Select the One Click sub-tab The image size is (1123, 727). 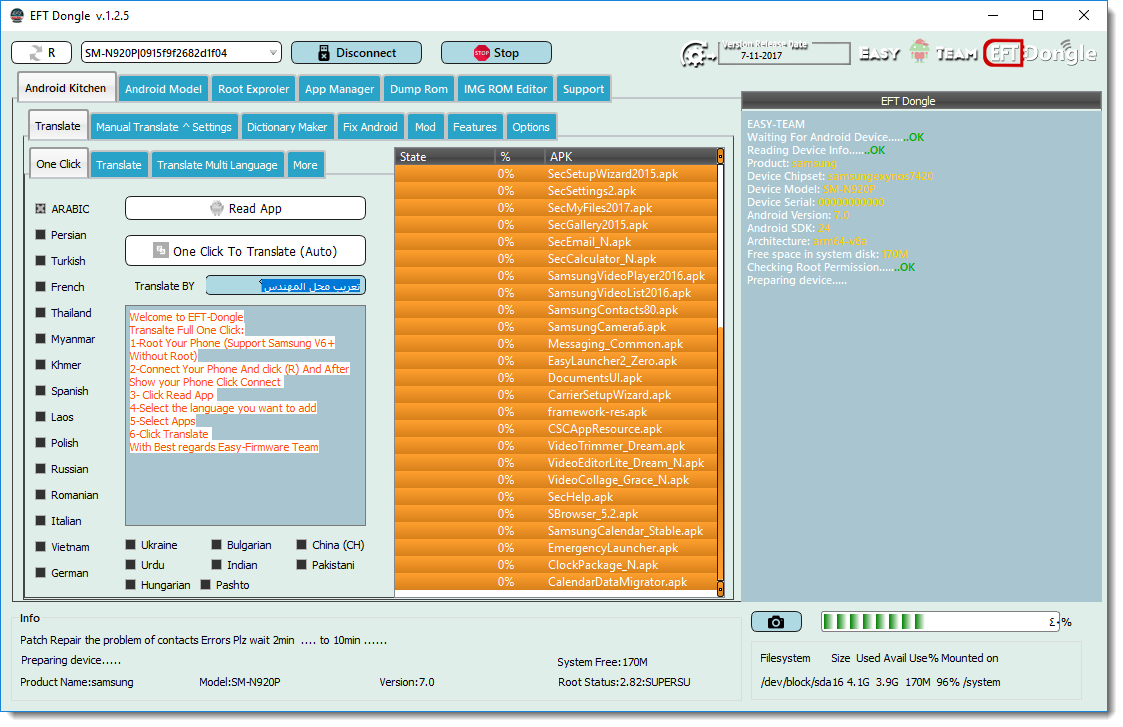(x=59, y=164)
